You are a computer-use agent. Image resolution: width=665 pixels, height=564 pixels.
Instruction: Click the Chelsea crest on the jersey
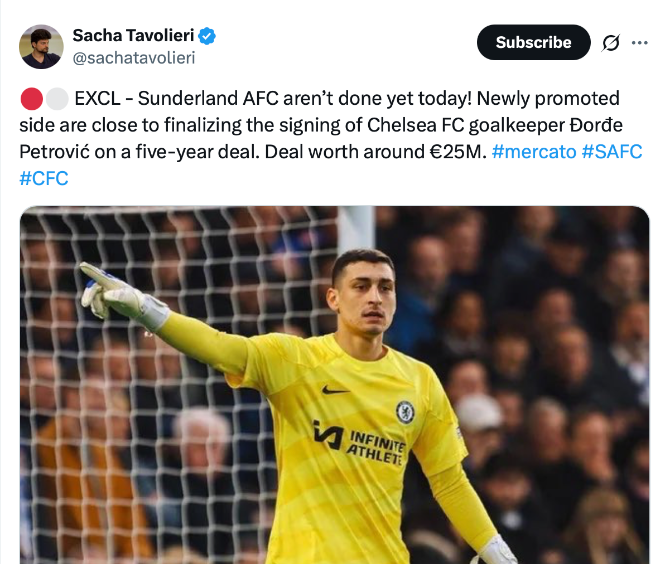405,411
